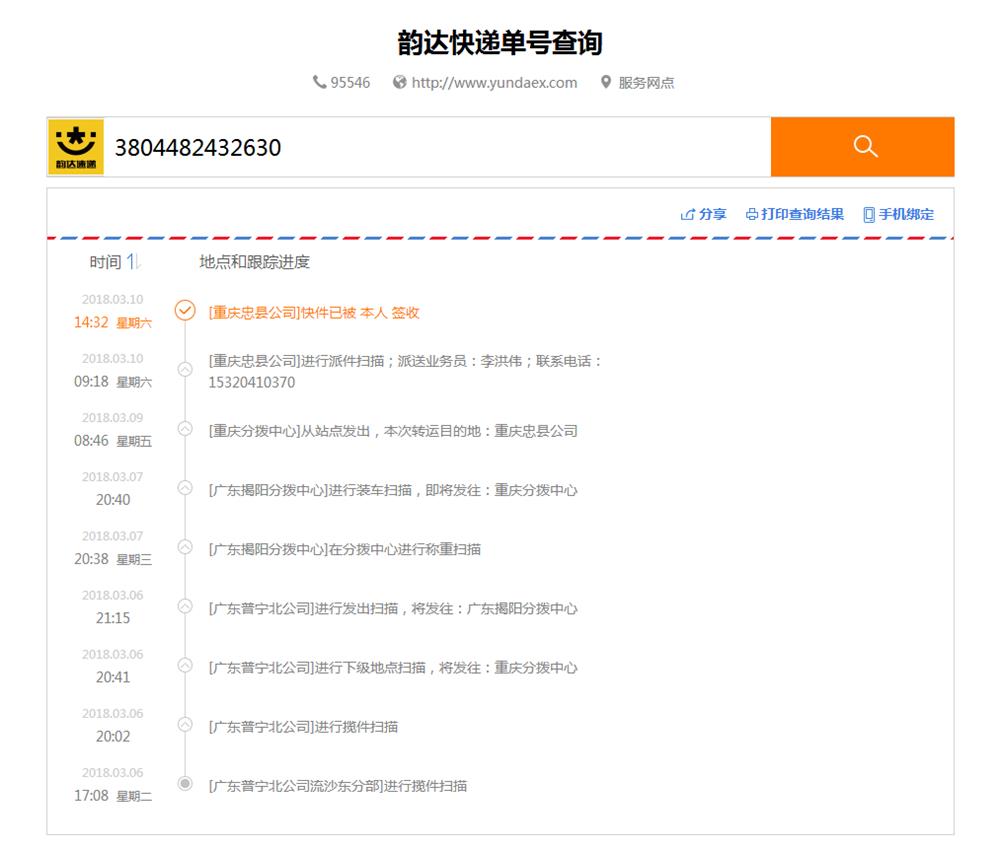Click timeline marker for 20:38 称重扫描 entry
Viewport: 1000px width, 849px height.
coord(185,547)
